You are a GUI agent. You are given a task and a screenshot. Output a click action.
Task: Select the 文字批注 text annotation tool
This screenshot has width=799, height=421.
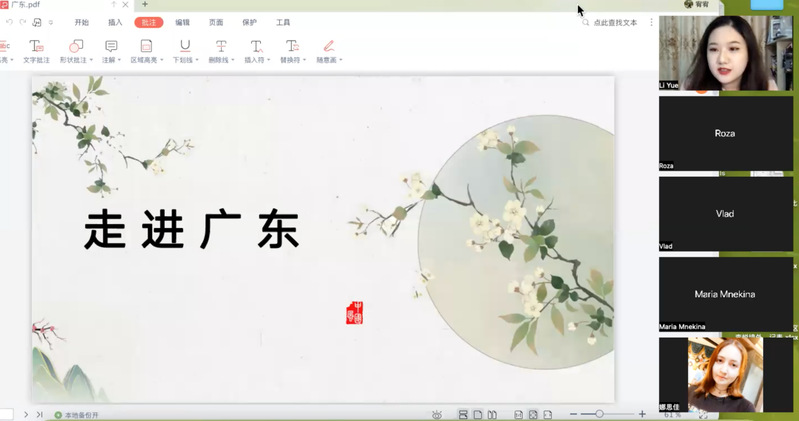pyautogui.click(x=36, y=51)
